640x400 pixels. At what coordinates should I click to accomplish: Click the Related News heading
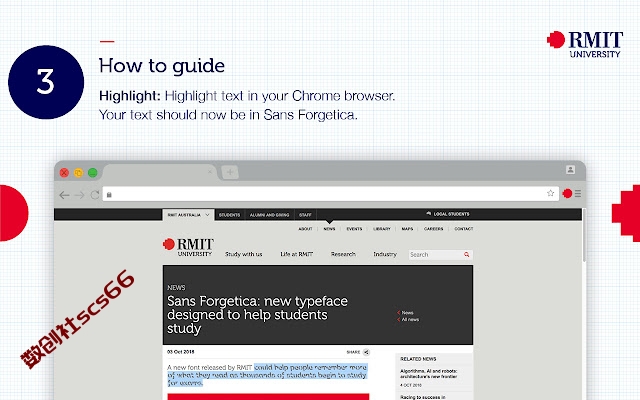point(418,359)
